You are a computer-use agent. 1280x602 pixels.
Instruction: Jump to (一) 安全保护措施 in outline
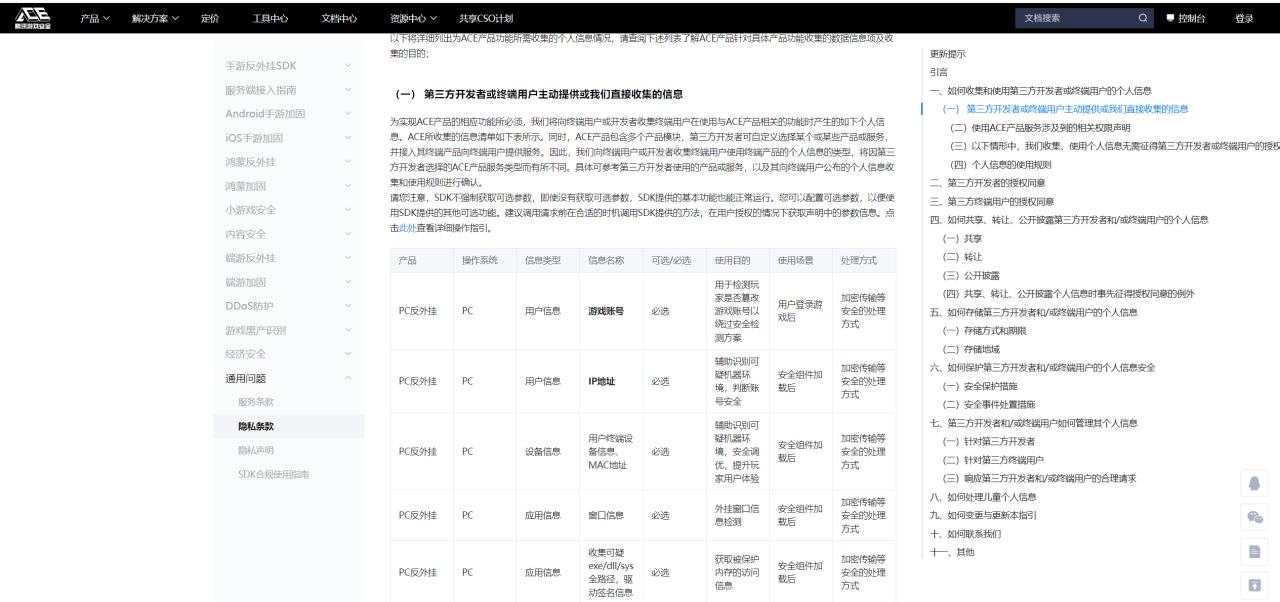pos(980,386)
